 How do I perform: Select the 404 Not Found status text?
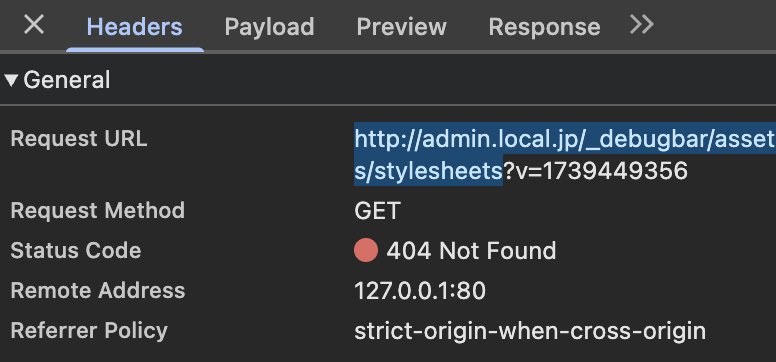click(x=471, y=251)
